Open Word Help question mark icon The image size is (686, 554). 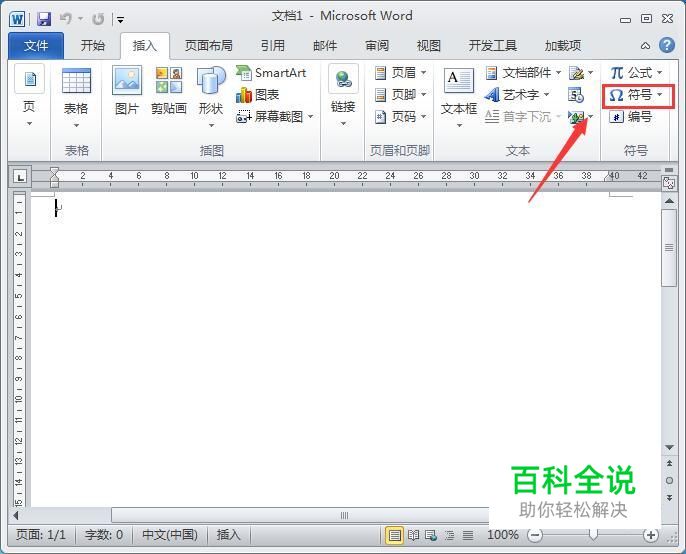pos(667,45)
